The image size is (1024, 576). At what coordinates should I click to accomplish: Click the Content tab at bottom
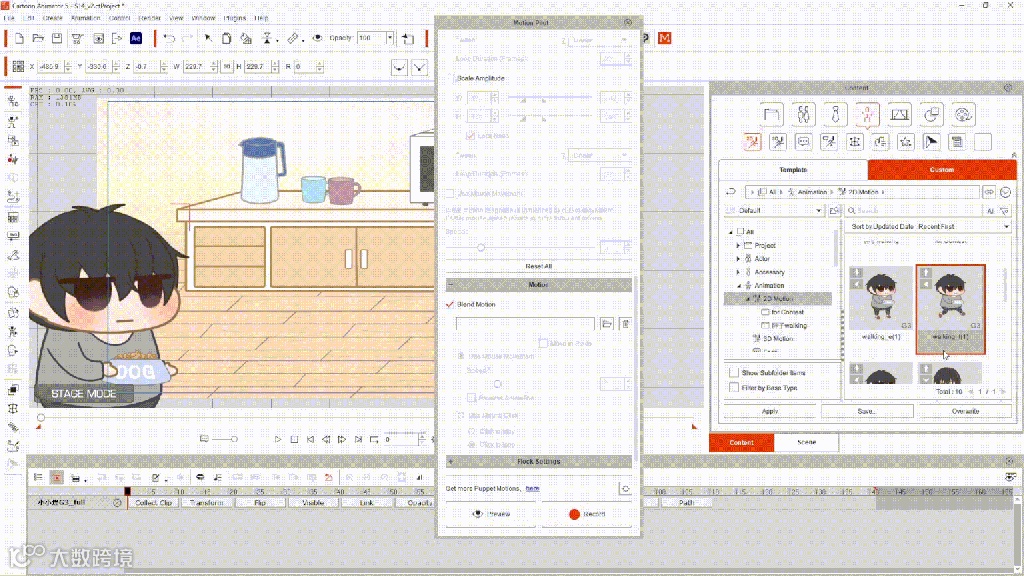pos(741,443)
